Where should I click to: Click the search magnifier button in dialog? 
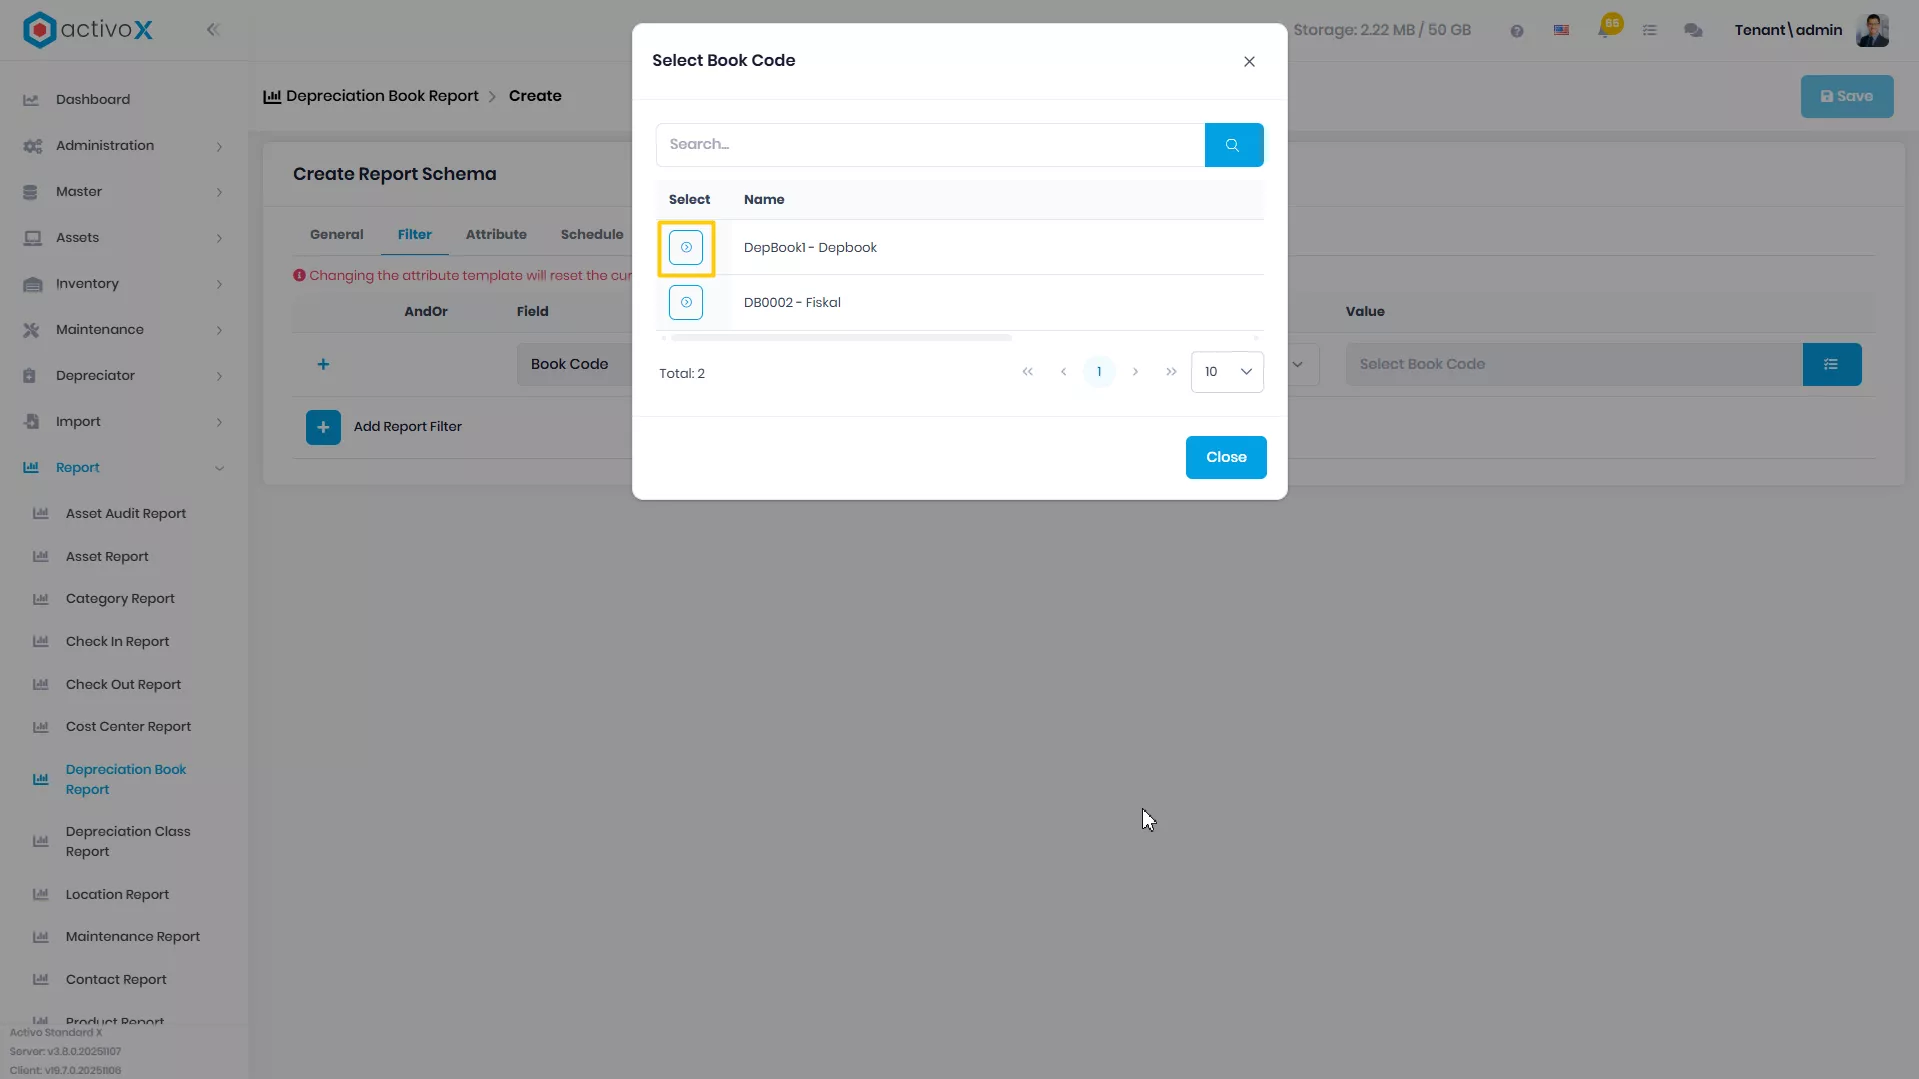pyautogui.click(x=1233, y=145)
